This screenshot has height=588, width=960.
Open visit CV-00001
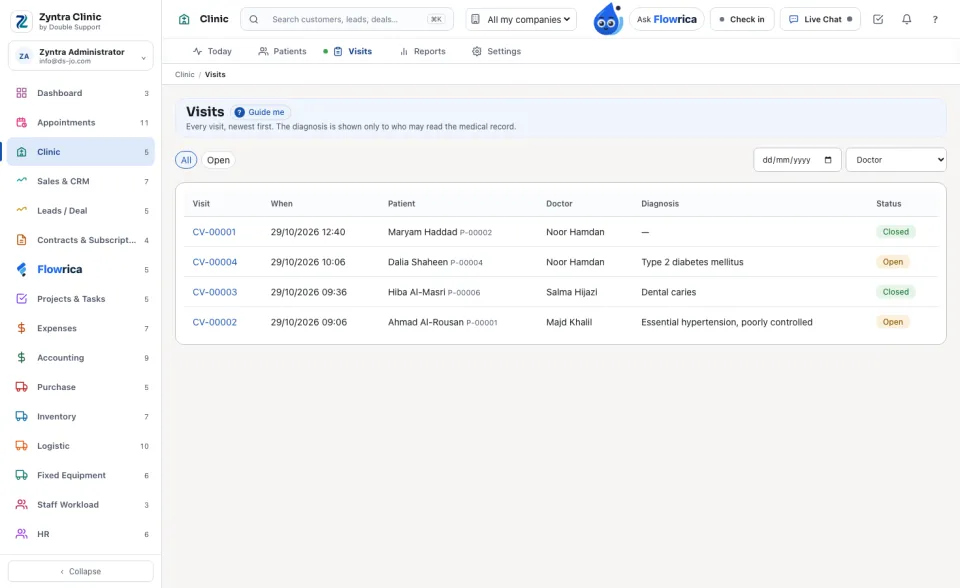[214, 232]
